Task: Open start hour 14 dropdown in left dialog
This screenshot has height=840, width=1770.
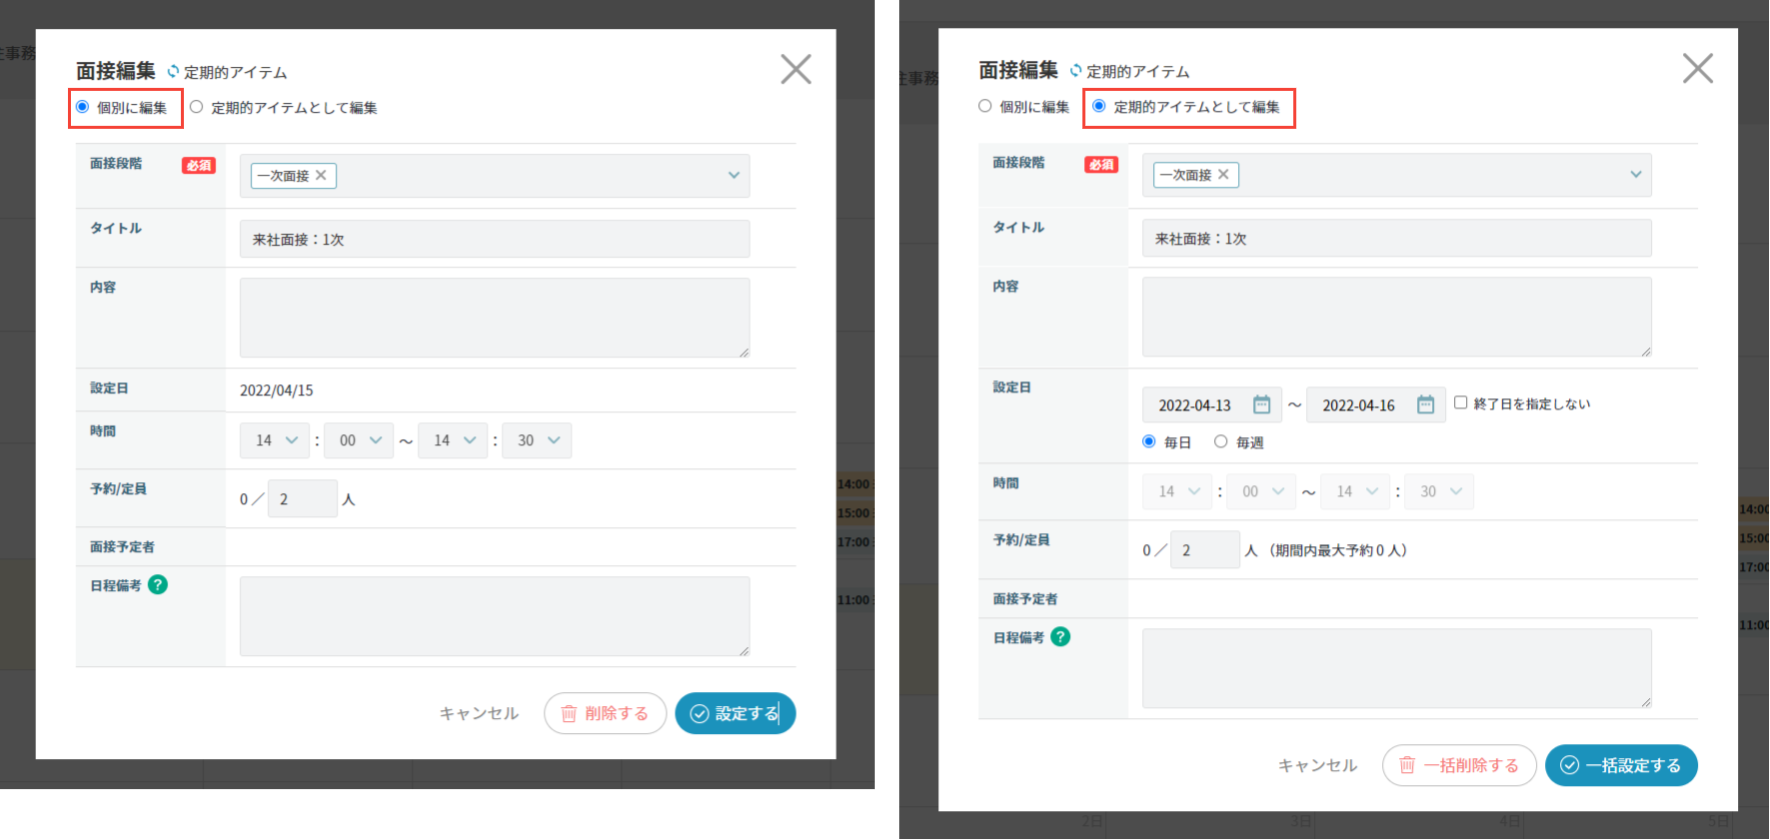Action: (x=275, y=440)
